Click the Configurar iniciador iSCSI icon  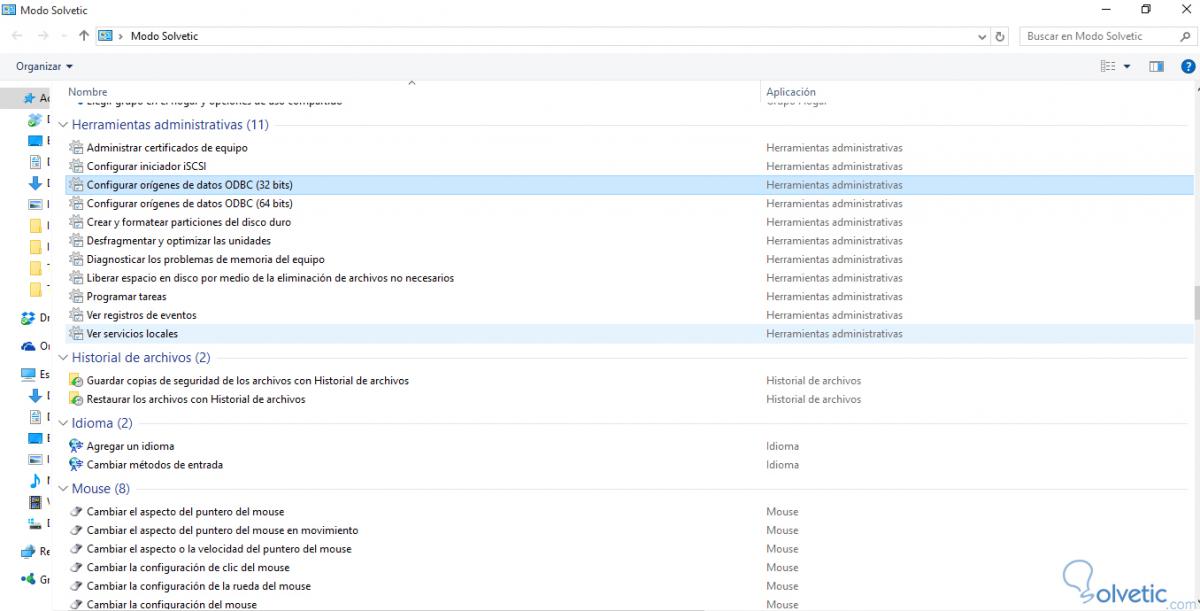pos(76,166)
